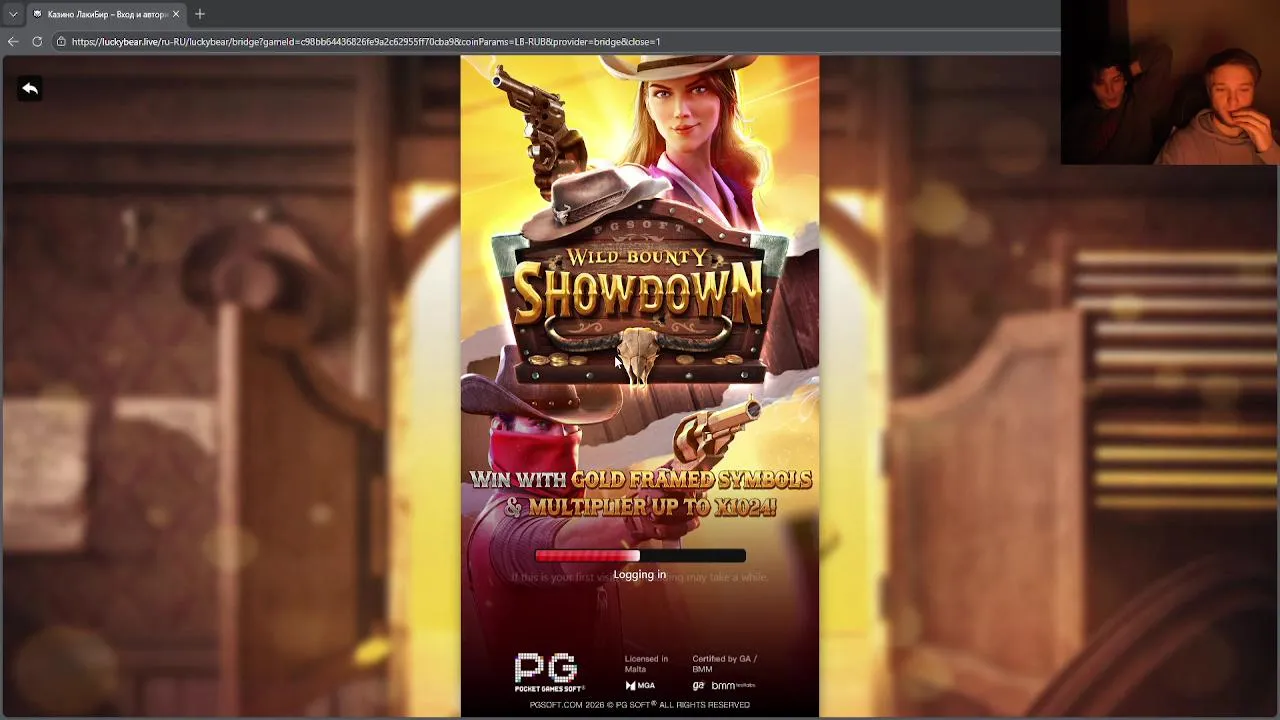View site information lock icon
The width and height of the screenshot is (1280, 720).
click(61, 42)
